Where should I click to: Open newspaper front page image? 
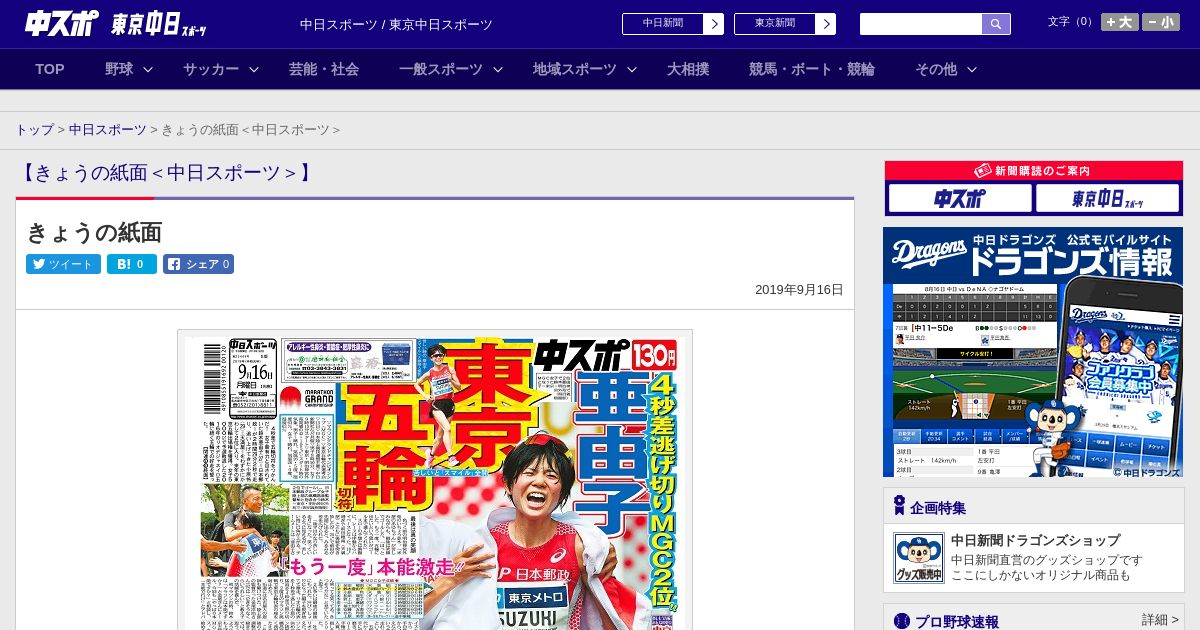pos(435,480)
